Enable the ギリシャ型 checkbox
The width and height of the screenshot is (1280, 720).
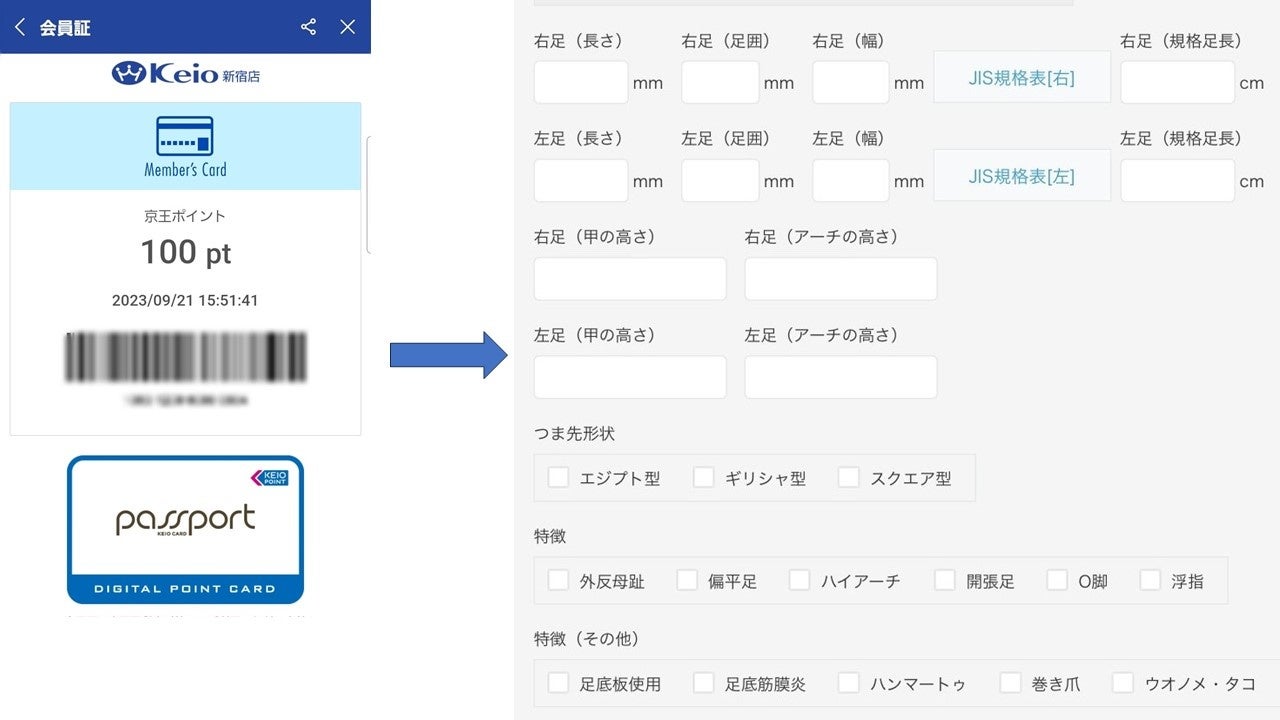[x=703, y=477]
